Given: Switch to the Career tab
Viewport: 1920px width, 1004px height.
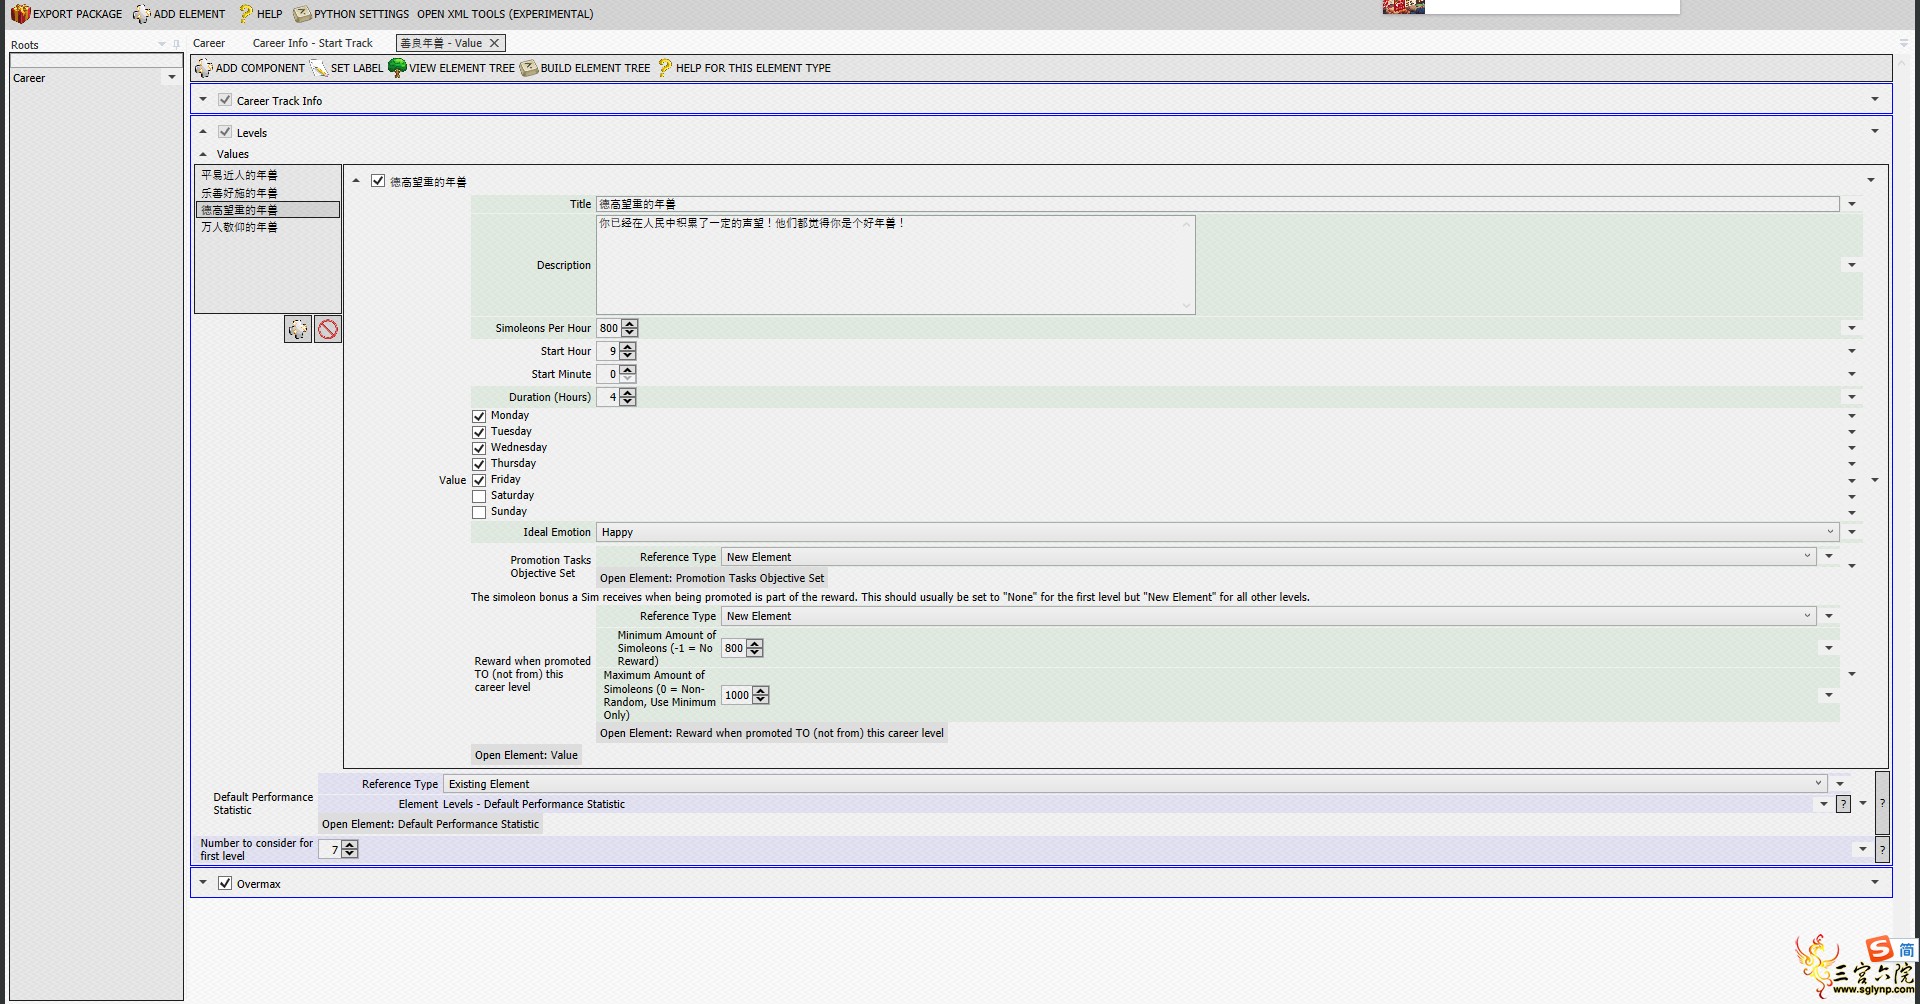Looking at the screenshot, I should coord(209,43).
